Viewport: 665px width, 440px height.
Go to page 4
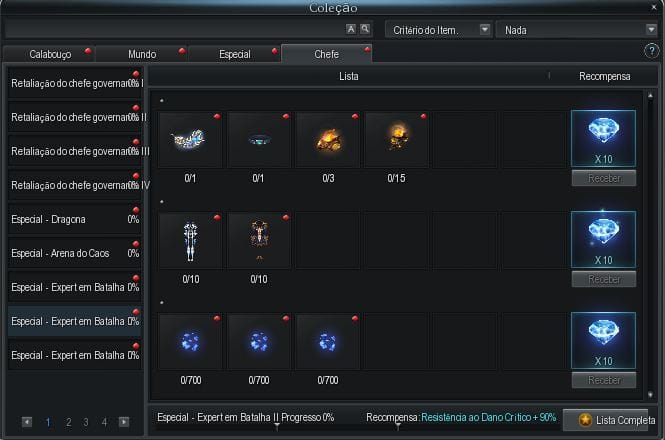(104, 422)
